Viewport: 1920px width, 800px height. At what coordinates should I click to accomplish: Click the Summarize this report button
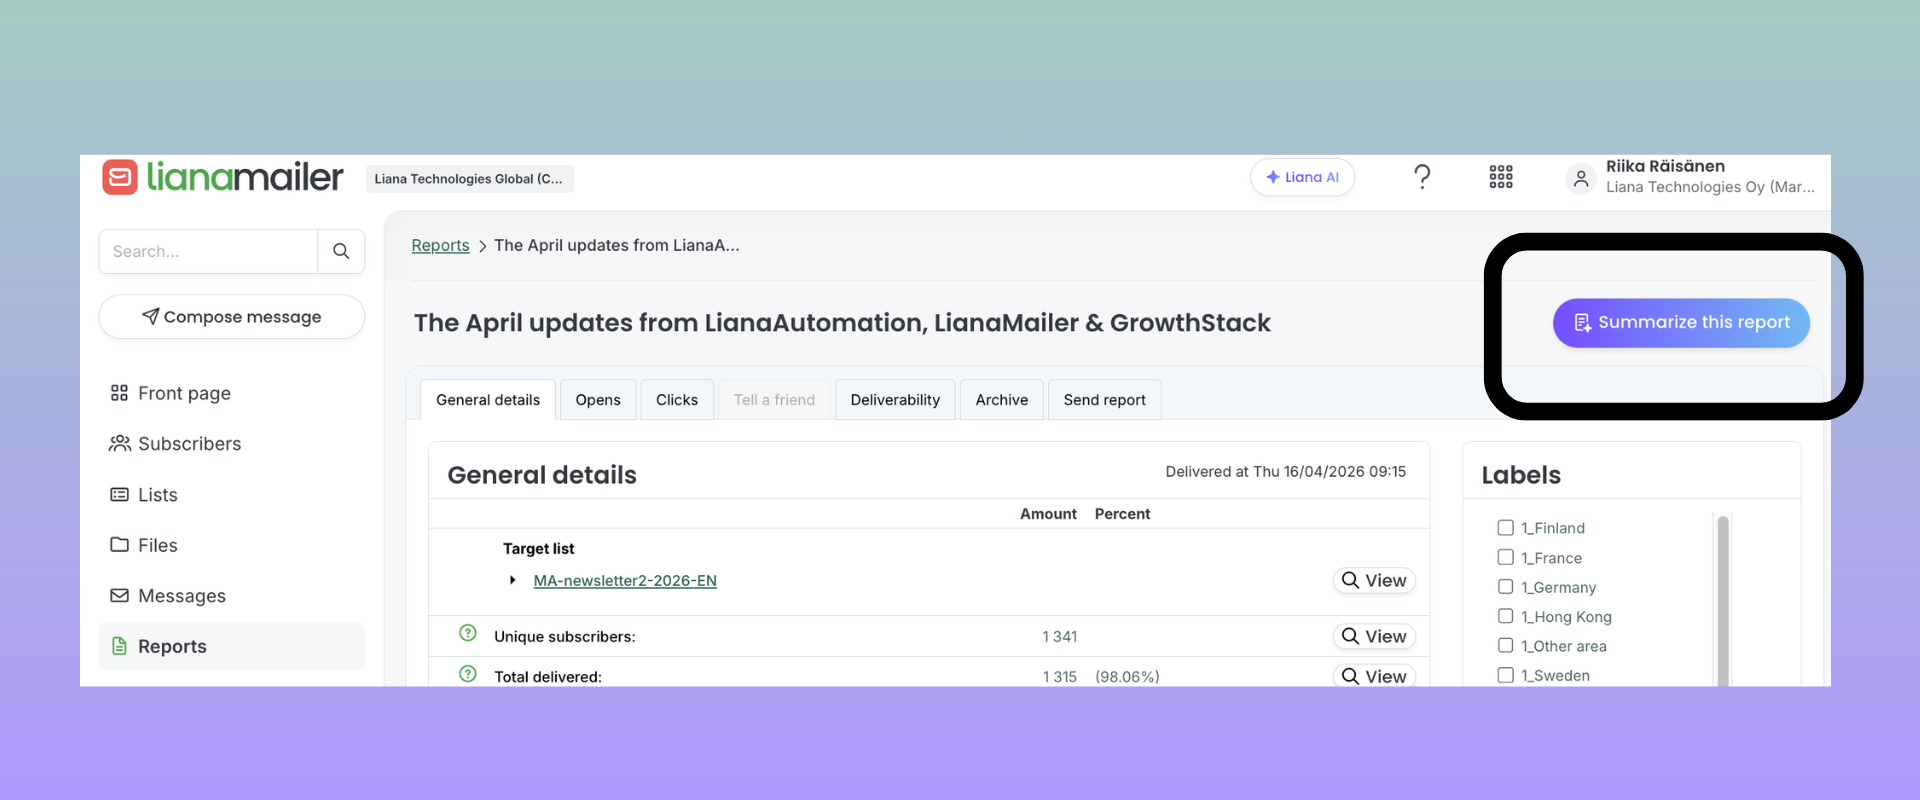pos(1681,323)
